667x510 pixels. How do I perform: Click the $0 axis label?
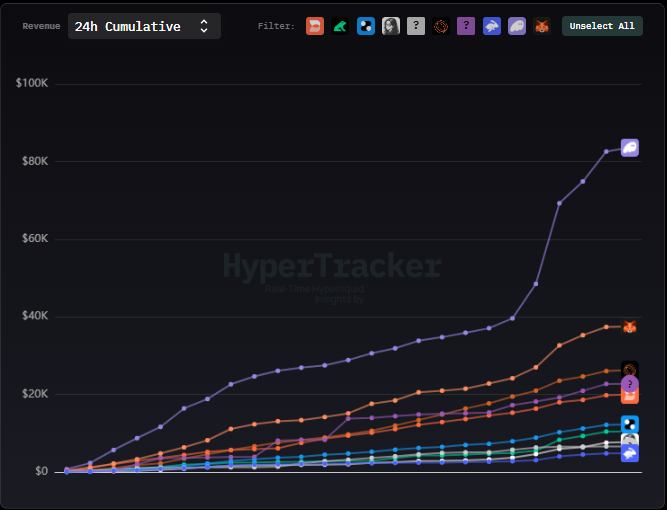pyautogui.click(x=41, y=471)
